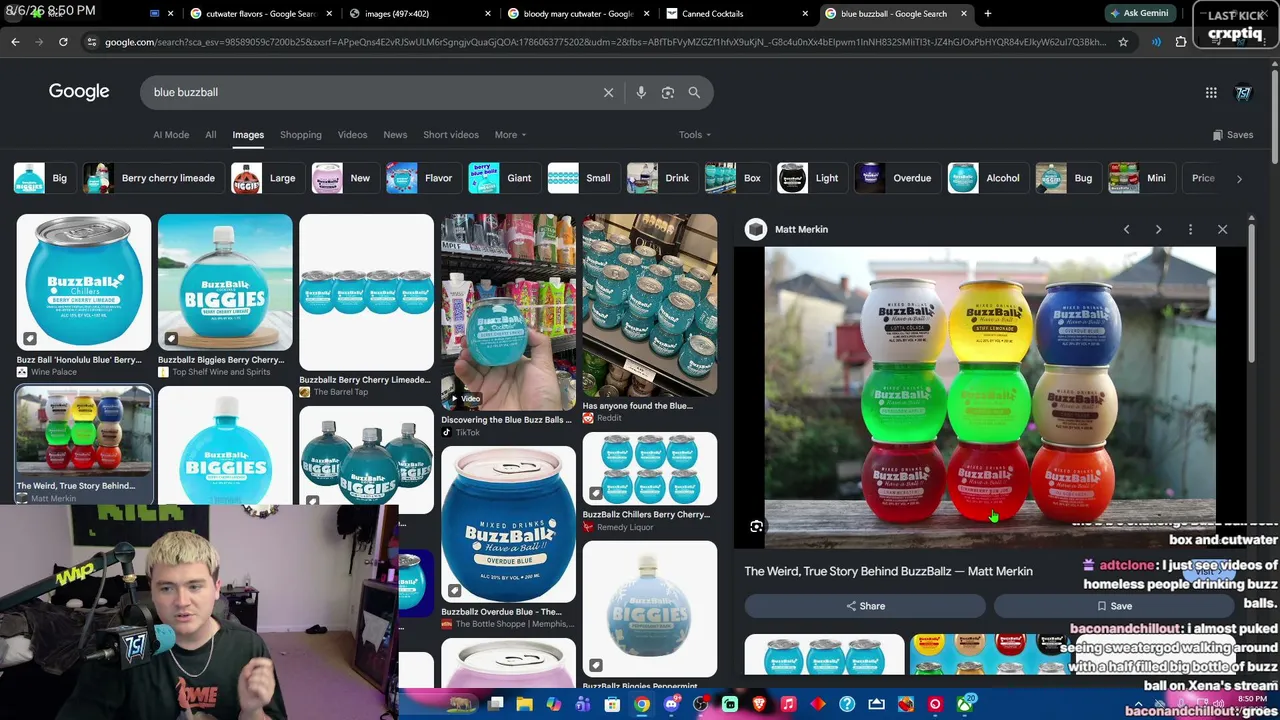Open the Google apps grid
Image resolution: width=1280 pixels, height=720 pixels.
(1211, 93)
